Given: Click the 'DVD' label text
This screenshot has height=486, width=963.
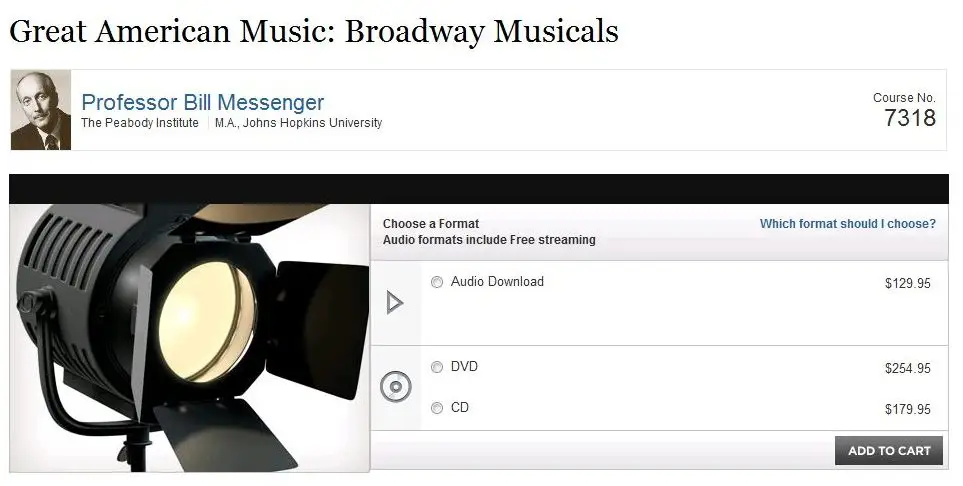Looking at the screenshot, I should pos(464,366).
